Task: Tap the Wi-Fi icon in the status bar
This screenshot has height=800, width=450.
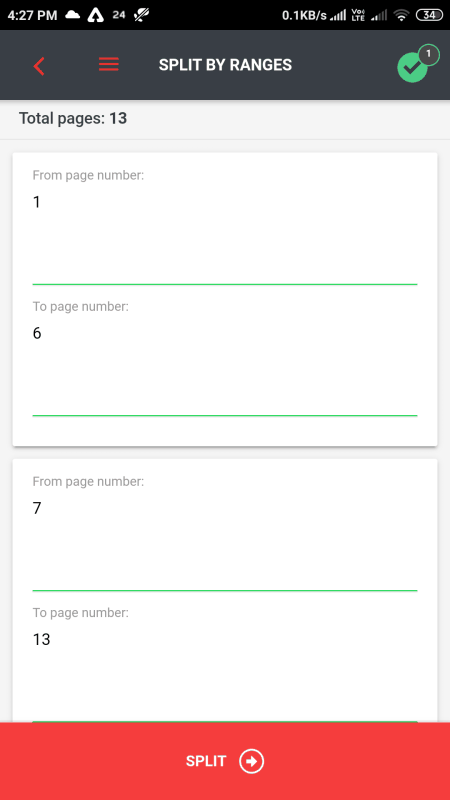Action: (x=402, y=16)
